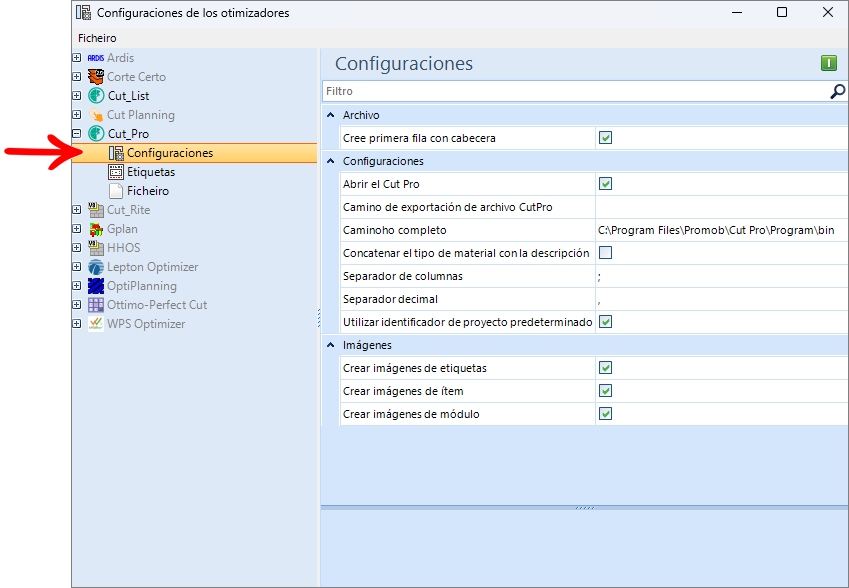This screenshot has width=849, height=588.
Task: Click the Ficheiro document icon in tree
Action: 116,191
